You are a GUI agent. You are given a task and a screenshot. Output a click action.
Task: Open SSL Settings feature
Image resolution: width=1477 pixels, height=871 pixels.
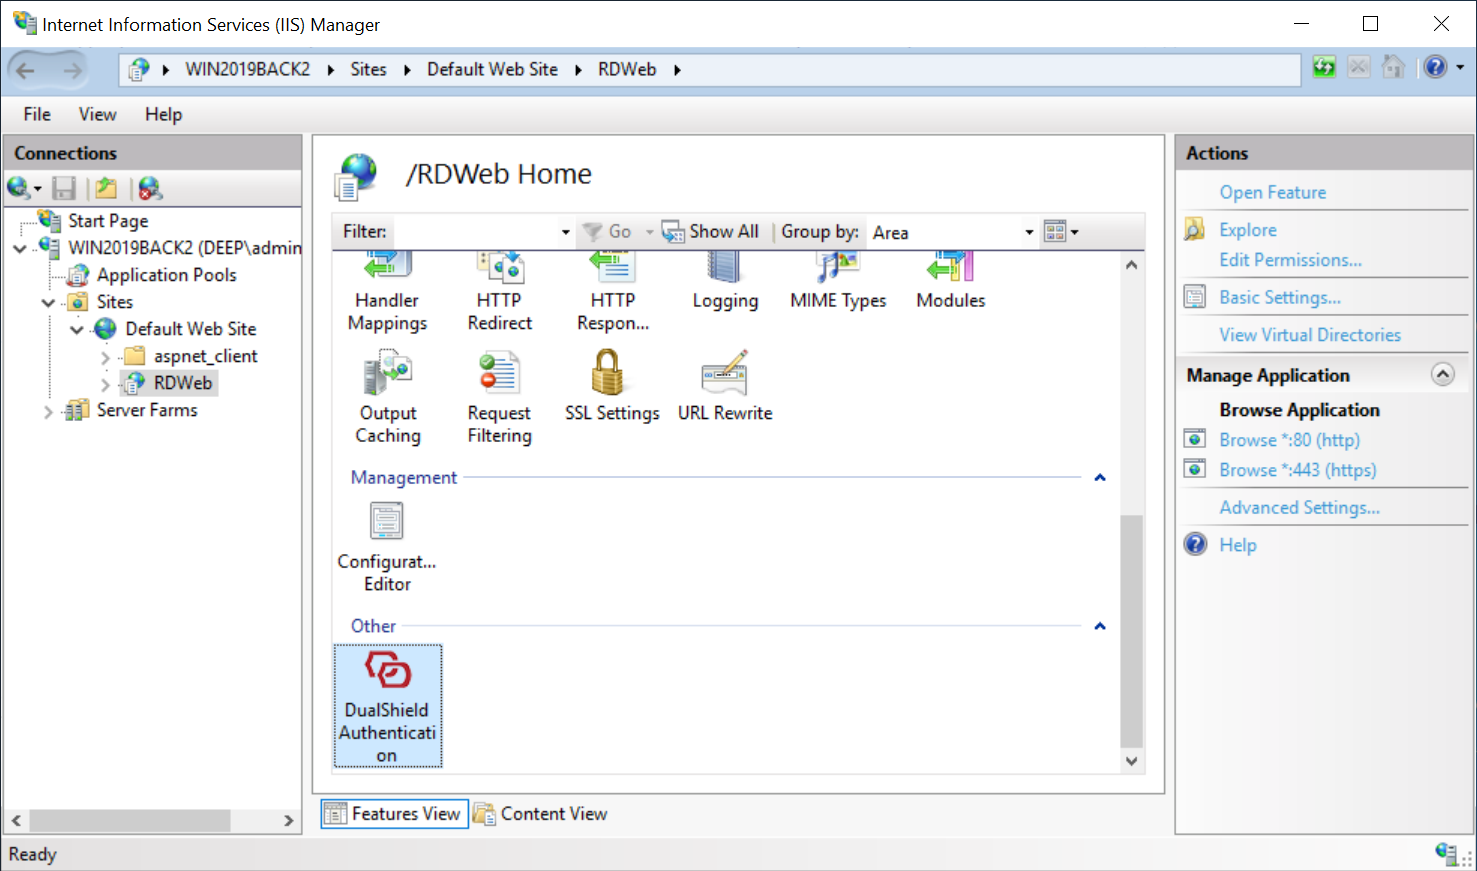(611, 386)
